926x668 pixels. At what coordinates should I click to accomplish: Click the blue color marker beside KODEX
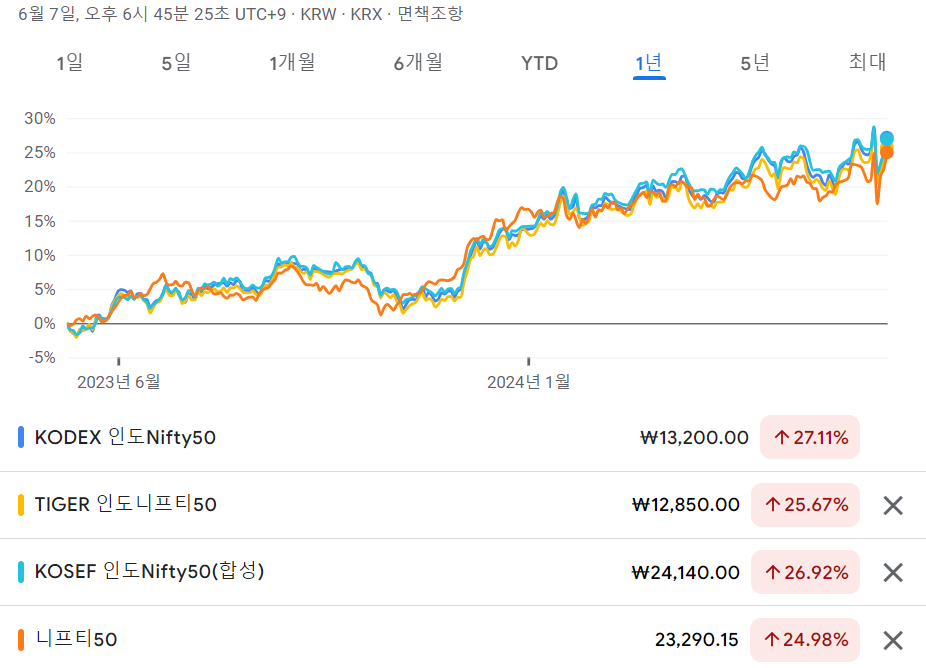click(x=21, y=438)
